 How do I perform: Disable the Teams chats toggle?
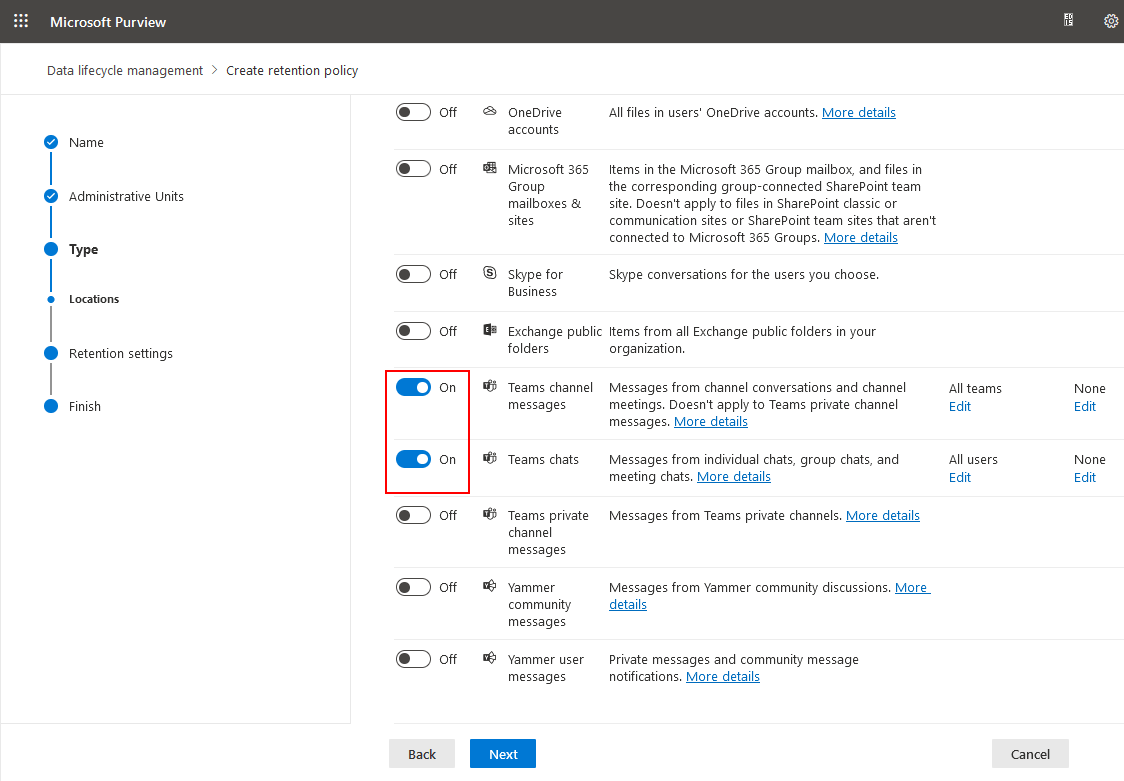[414, 459]
